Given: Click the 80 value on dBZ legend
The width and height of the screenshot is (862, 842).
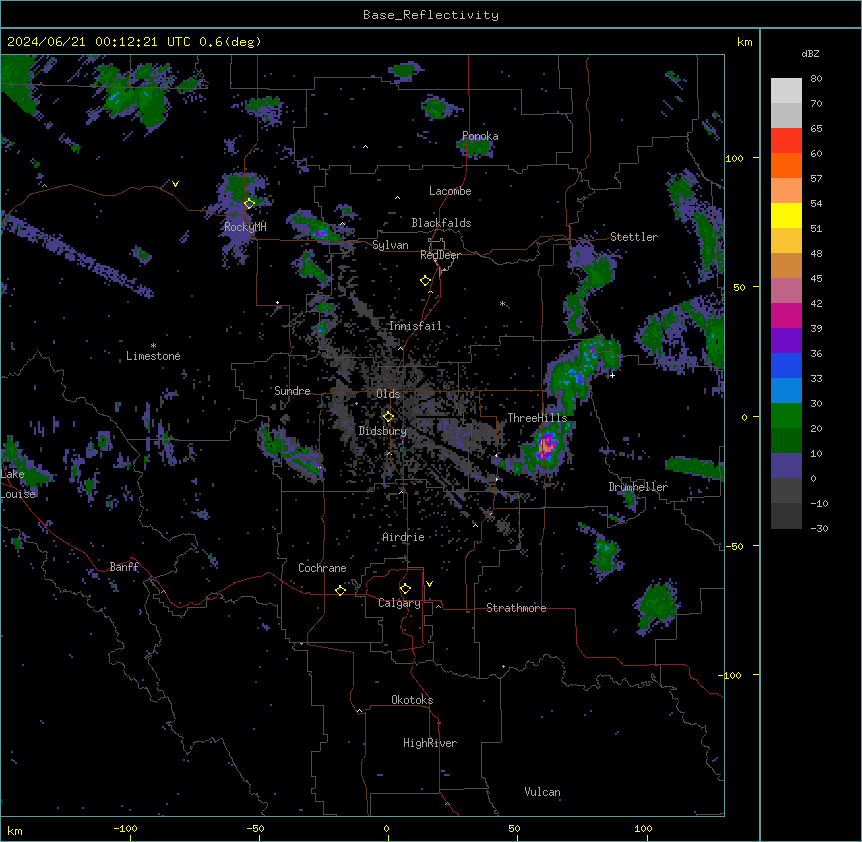Looking at the screenshot, I should 816,79.
